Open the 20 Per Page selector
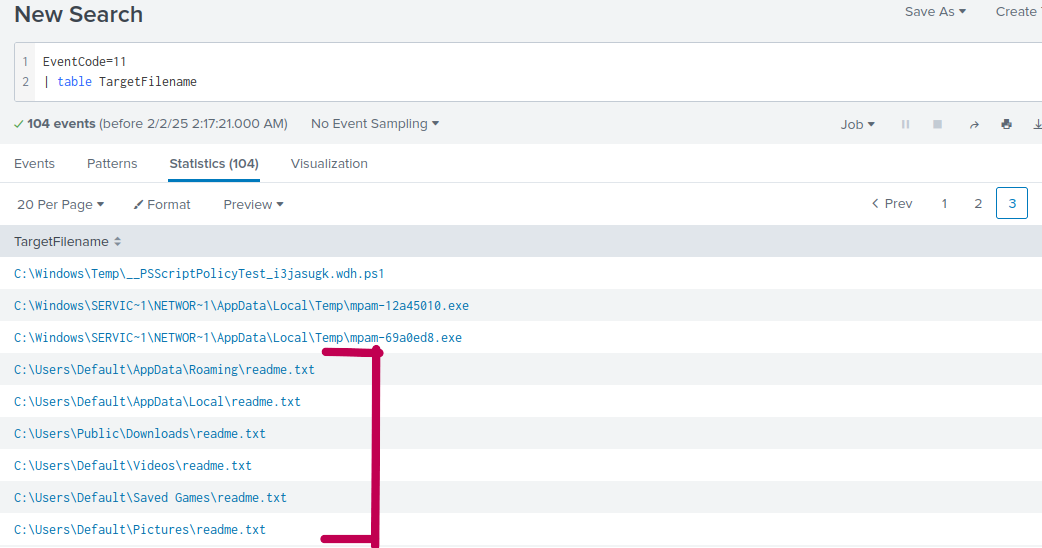This screenshot has width=1042, height=548. 61,204
